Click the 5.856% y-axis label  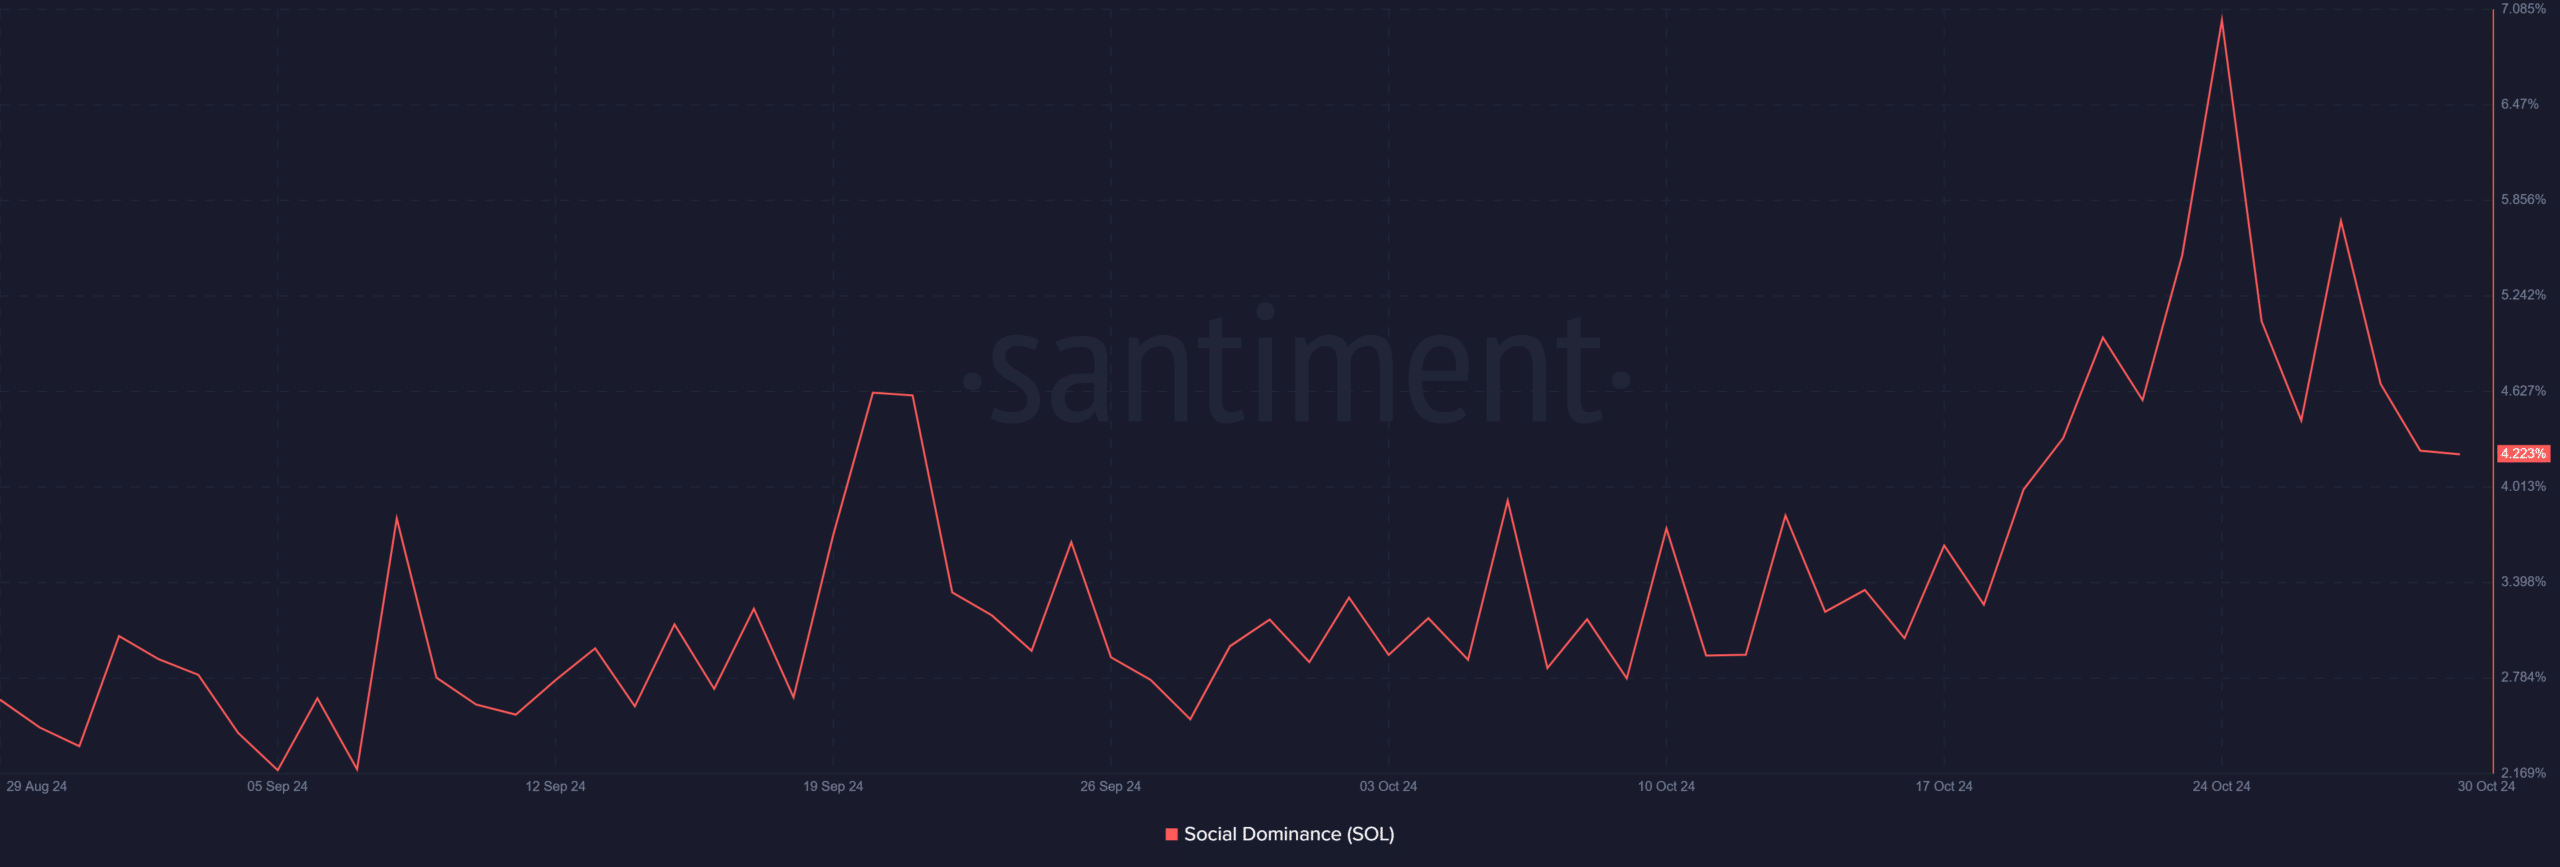(2523, 200)
